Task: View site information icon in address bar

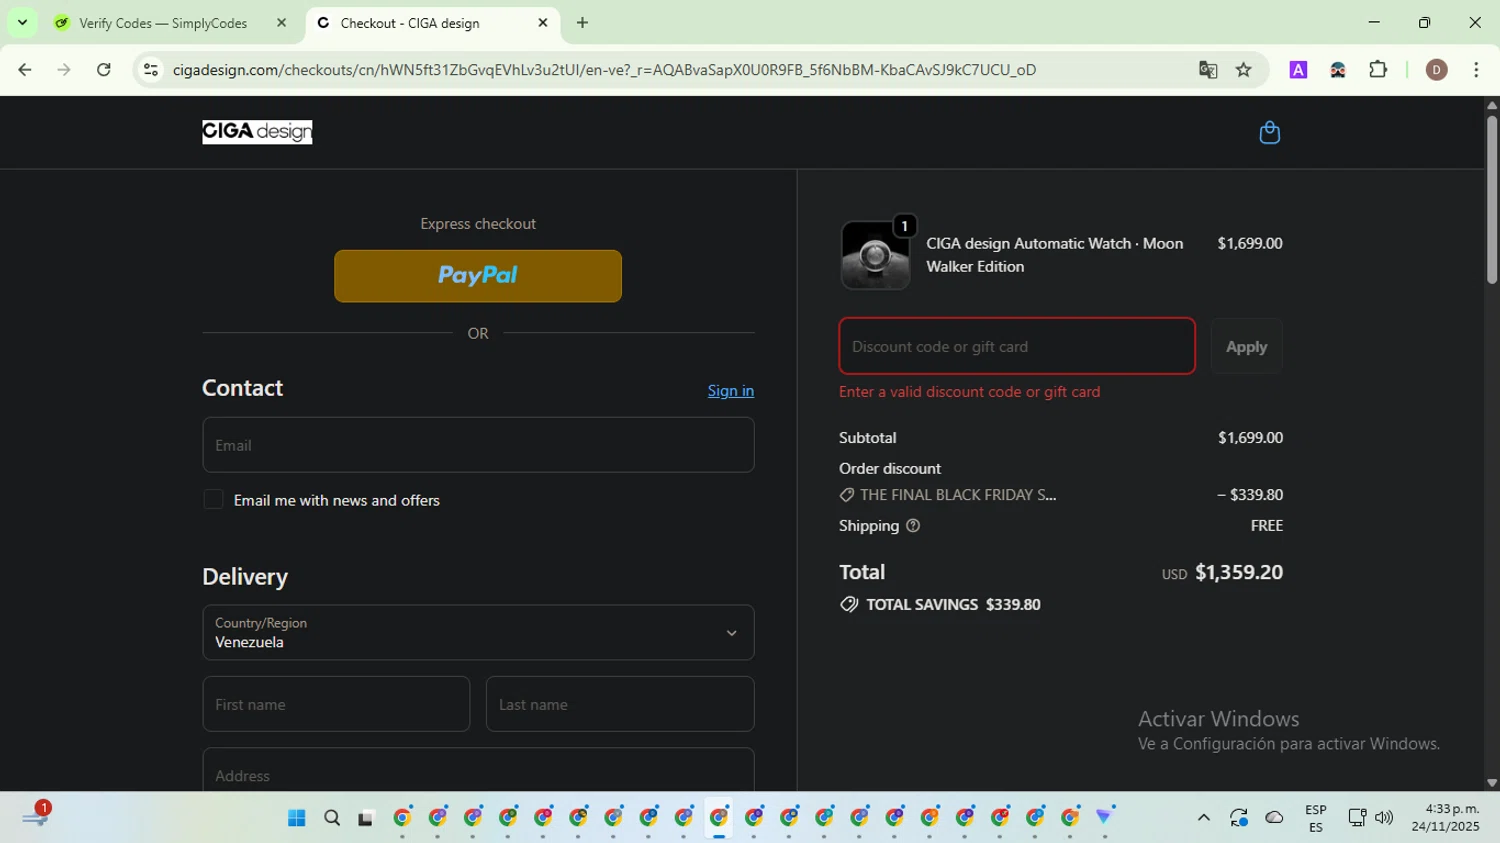Action: click(x=151, y=70)
